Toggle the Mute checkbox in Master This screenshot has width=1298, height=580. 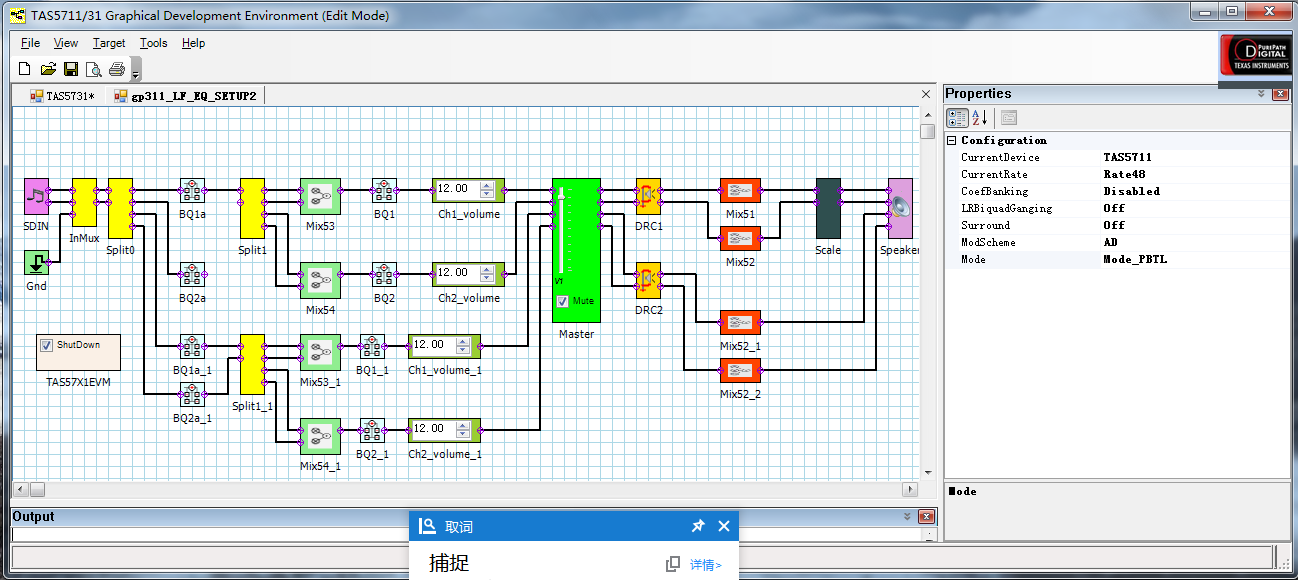click(x=563, y=301)
